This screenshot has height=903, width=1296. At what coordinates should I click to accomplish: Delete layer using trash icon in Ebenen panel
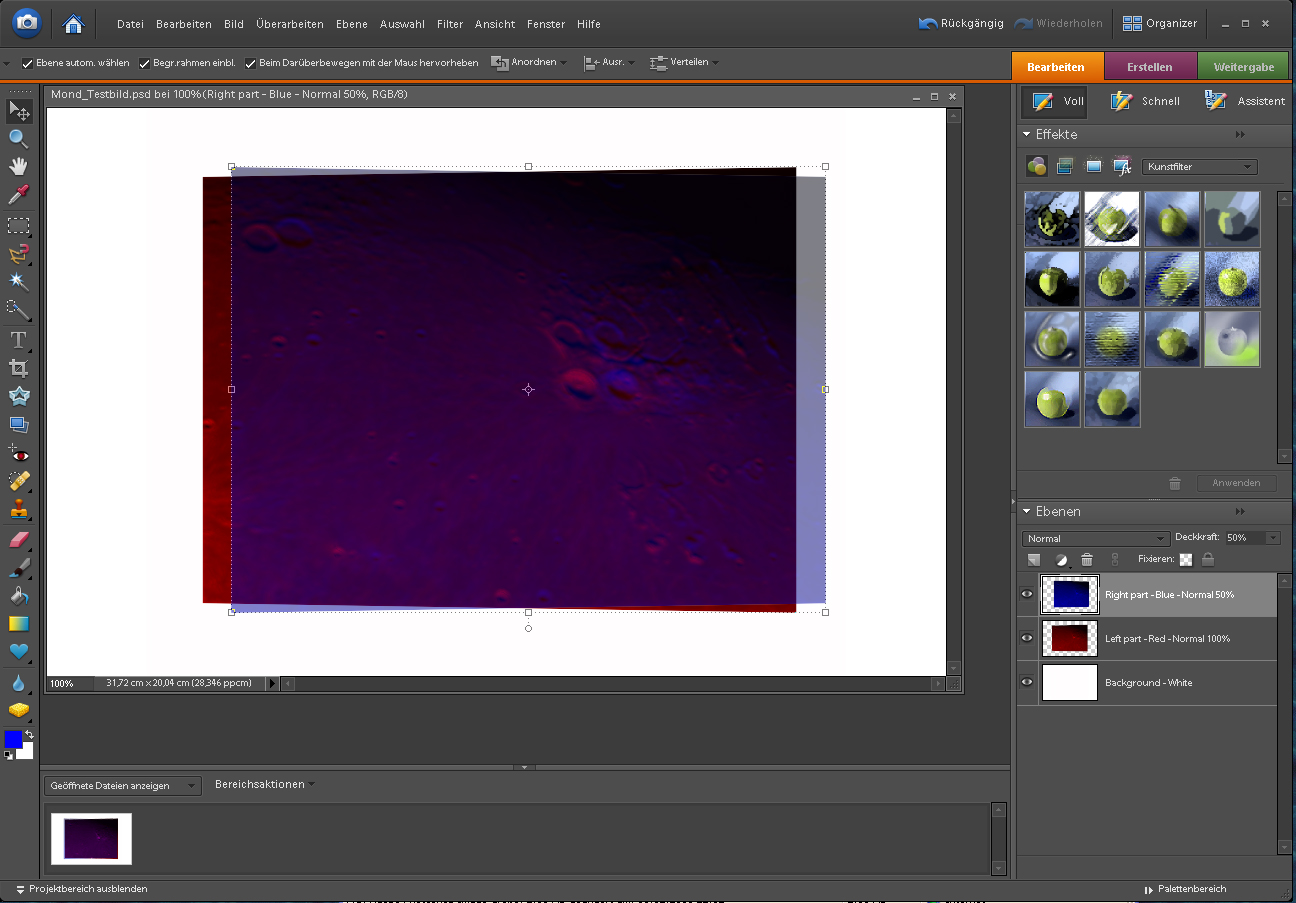[1087, 560]
